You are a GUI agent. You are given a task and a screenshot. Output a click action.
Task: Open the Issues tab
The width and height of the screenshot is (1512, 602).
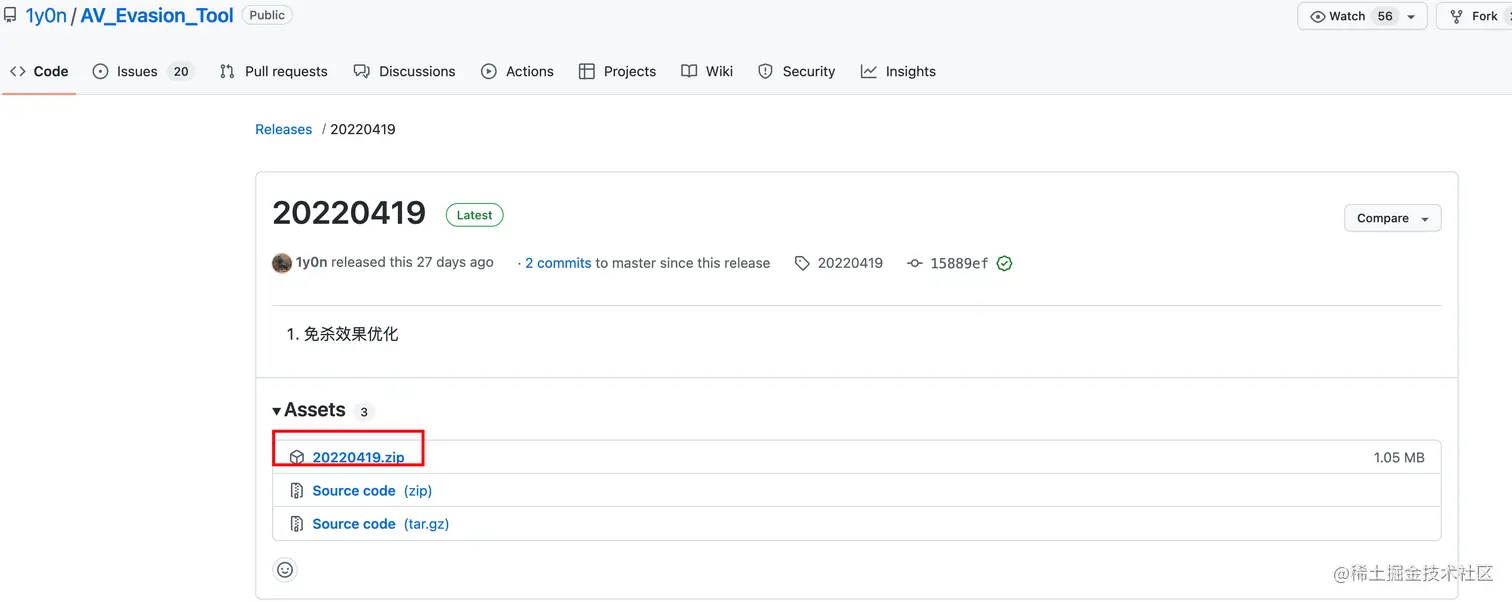(x=141, y=71)
